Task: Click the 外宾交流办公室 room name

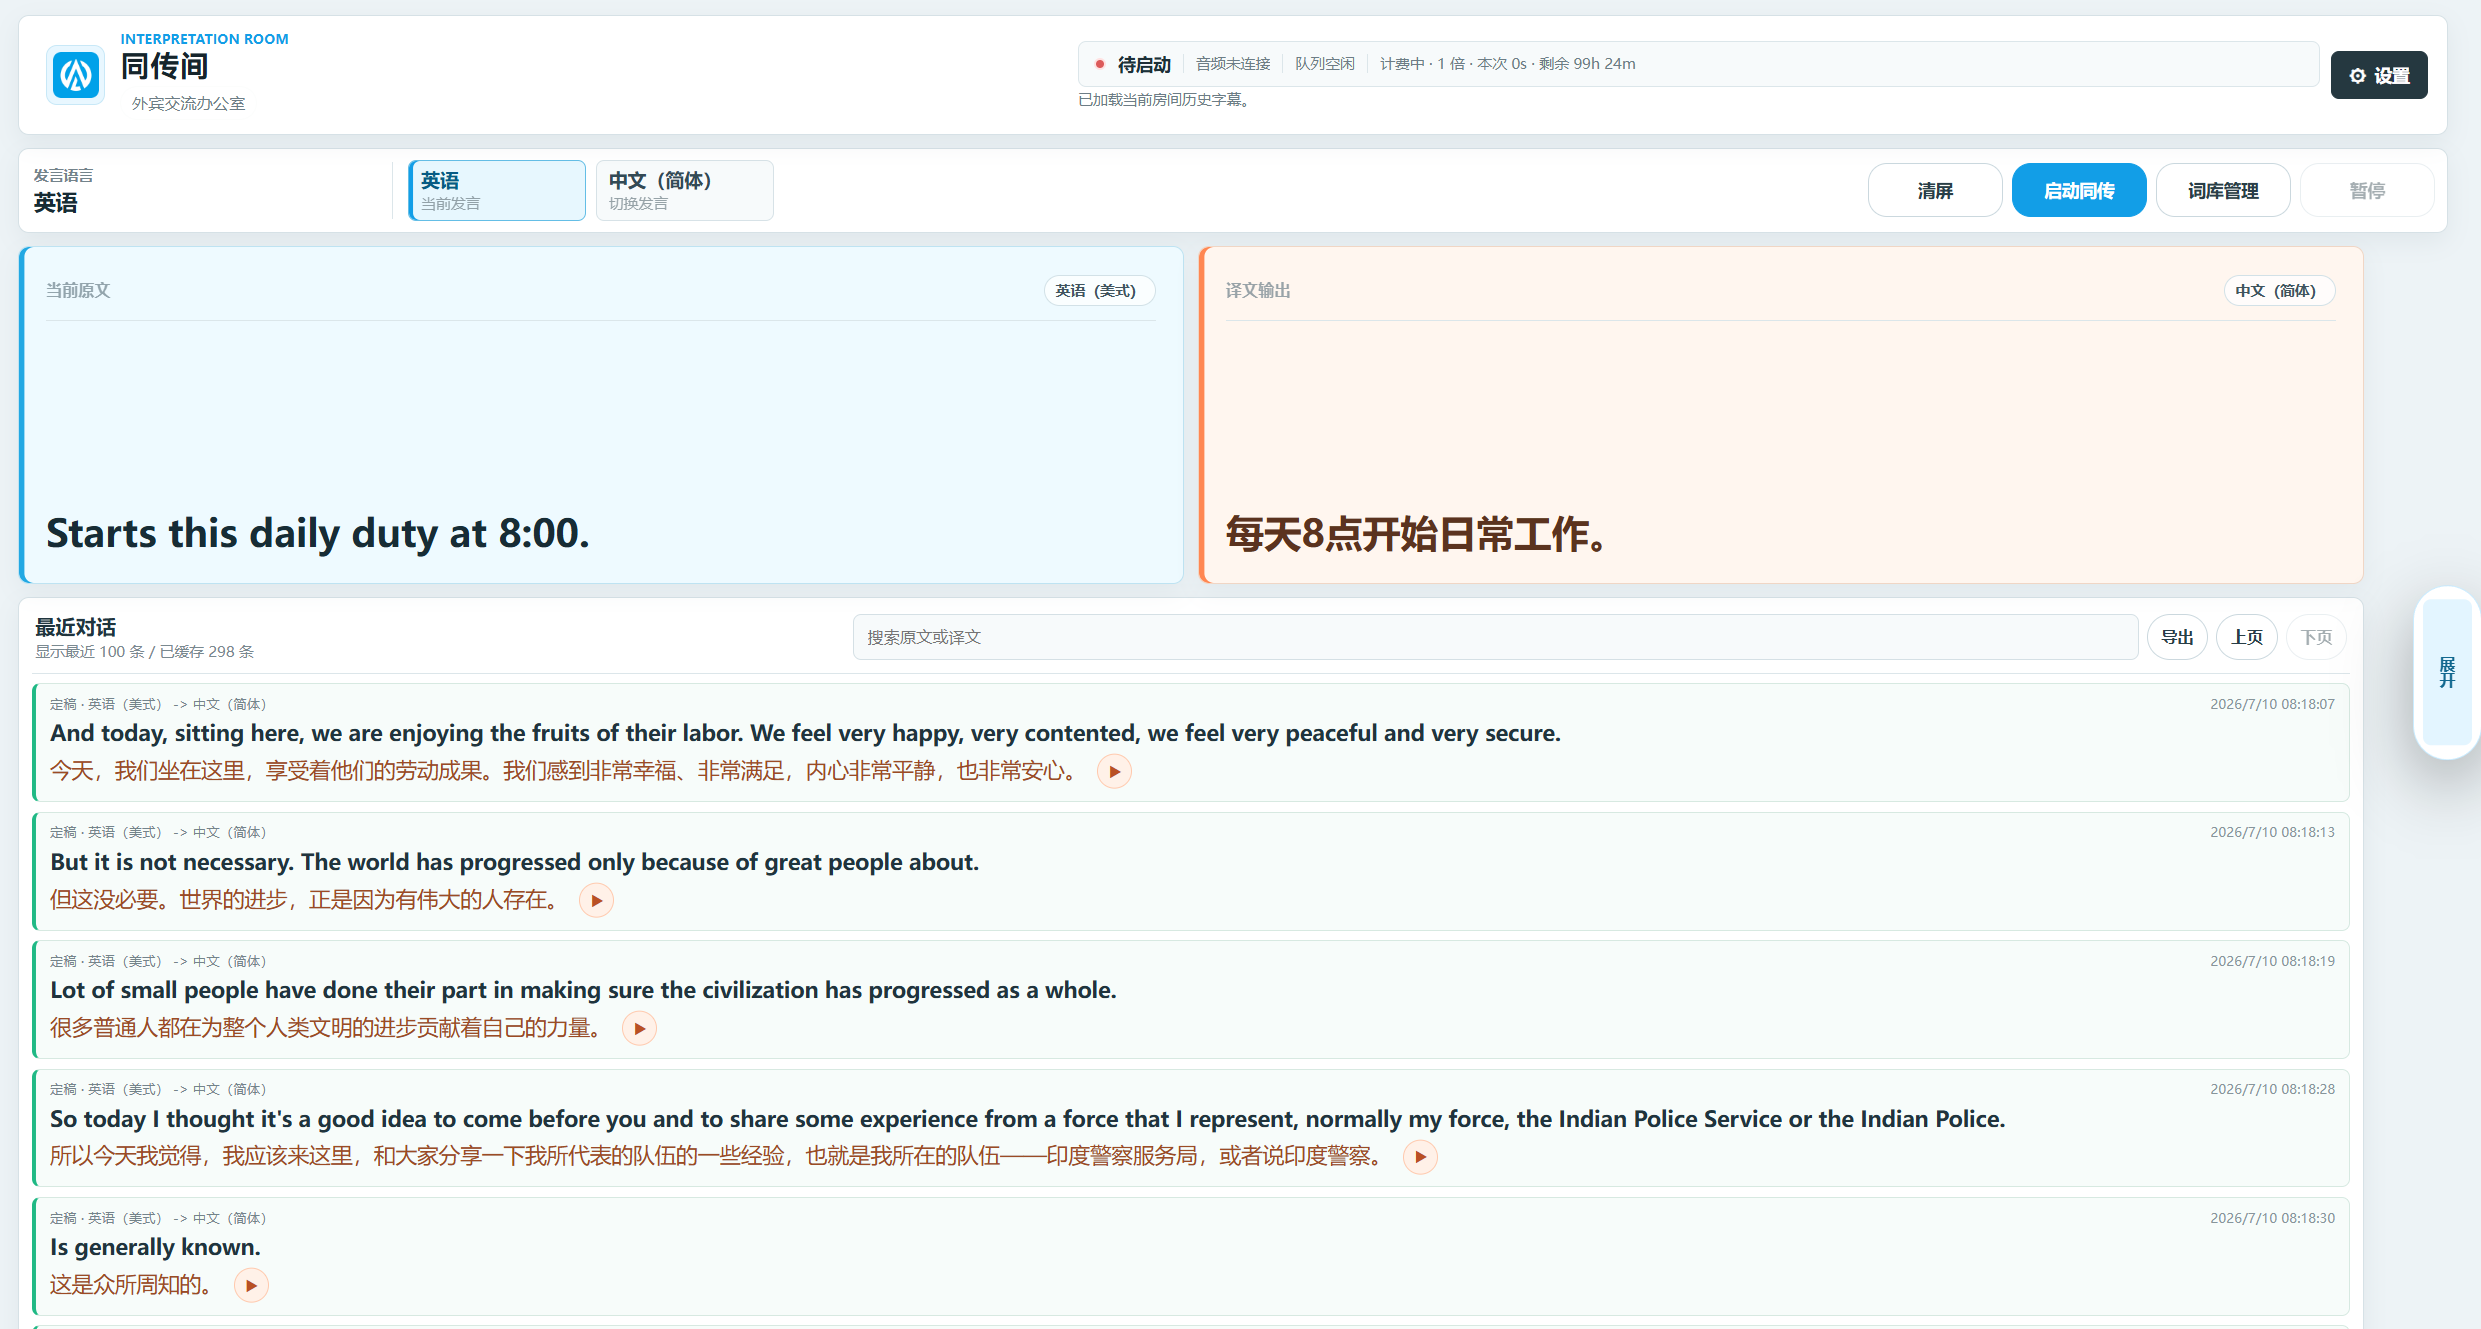Action: (x=188, y=103)
